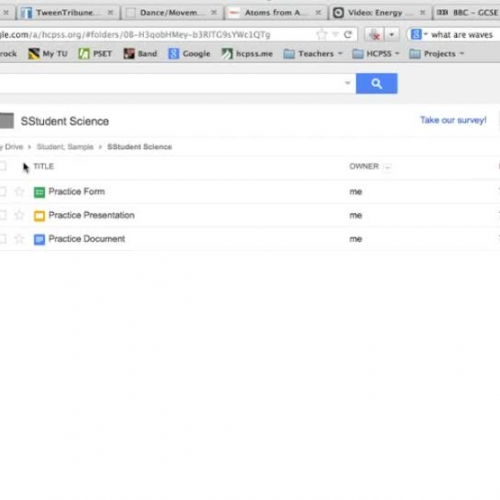500x500 pixels.
Task: Tick the Practice Form row checkbox
Action: (x=3, y=192)
